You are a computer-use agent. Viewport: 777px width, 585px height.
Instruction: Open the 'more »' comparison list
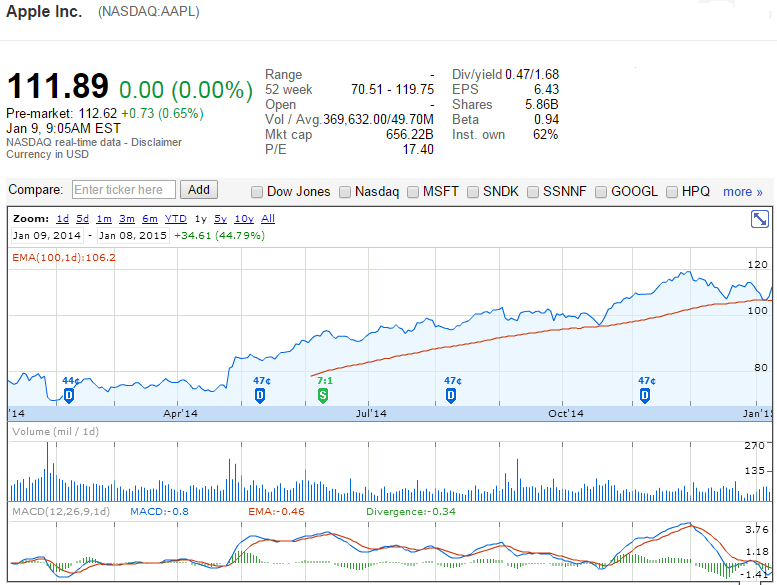[742, 192]
